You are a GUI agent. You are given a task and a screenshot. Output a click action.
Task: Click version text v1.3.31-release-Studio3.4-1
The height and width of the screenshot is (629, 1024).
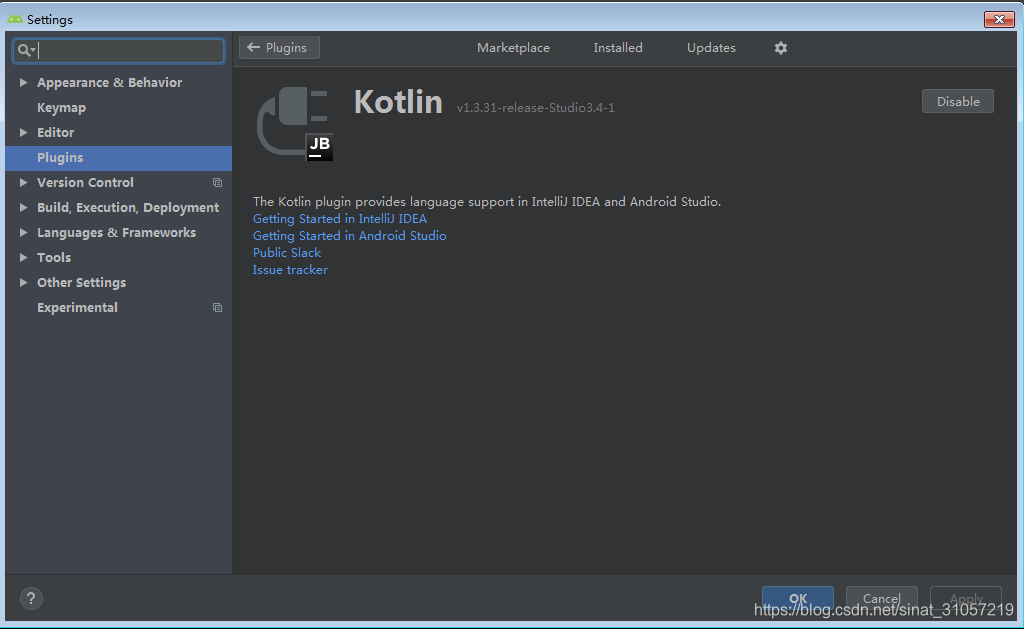[536, 108]
